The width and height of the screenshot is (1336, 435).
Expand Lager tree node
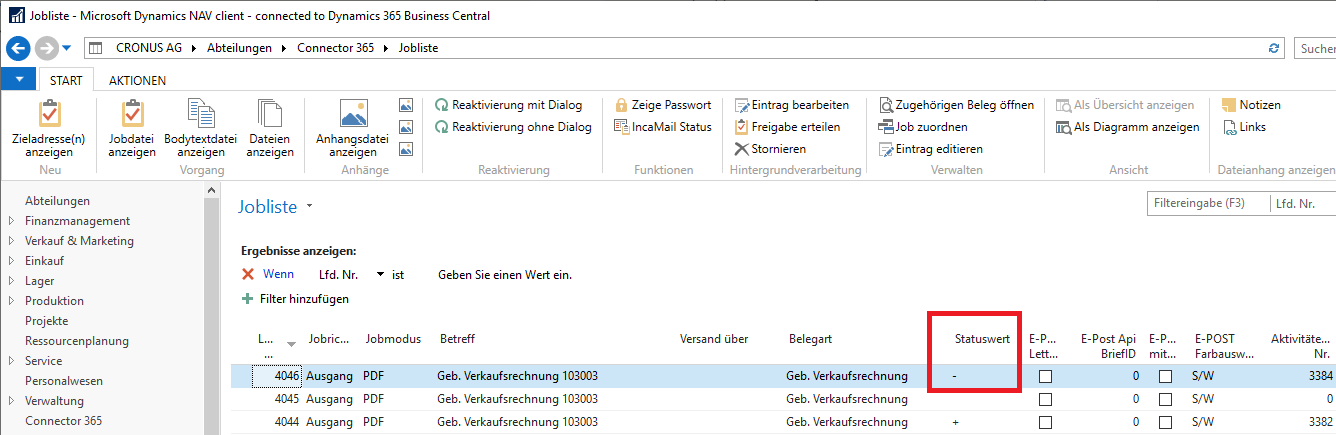coord(12,281)
